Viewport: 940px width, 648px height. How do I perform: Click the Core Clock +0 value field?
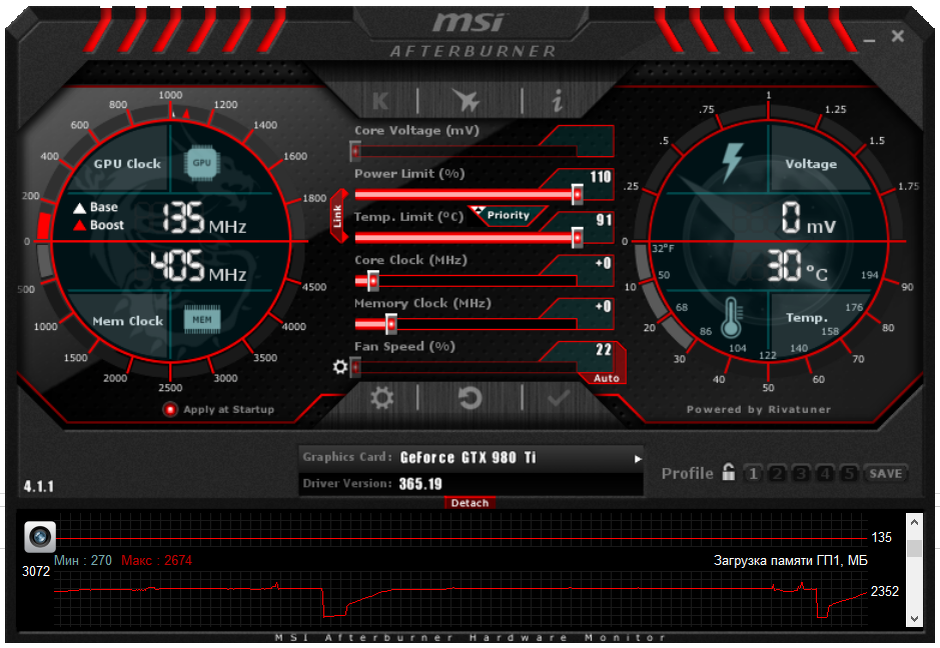pos(603,263)
